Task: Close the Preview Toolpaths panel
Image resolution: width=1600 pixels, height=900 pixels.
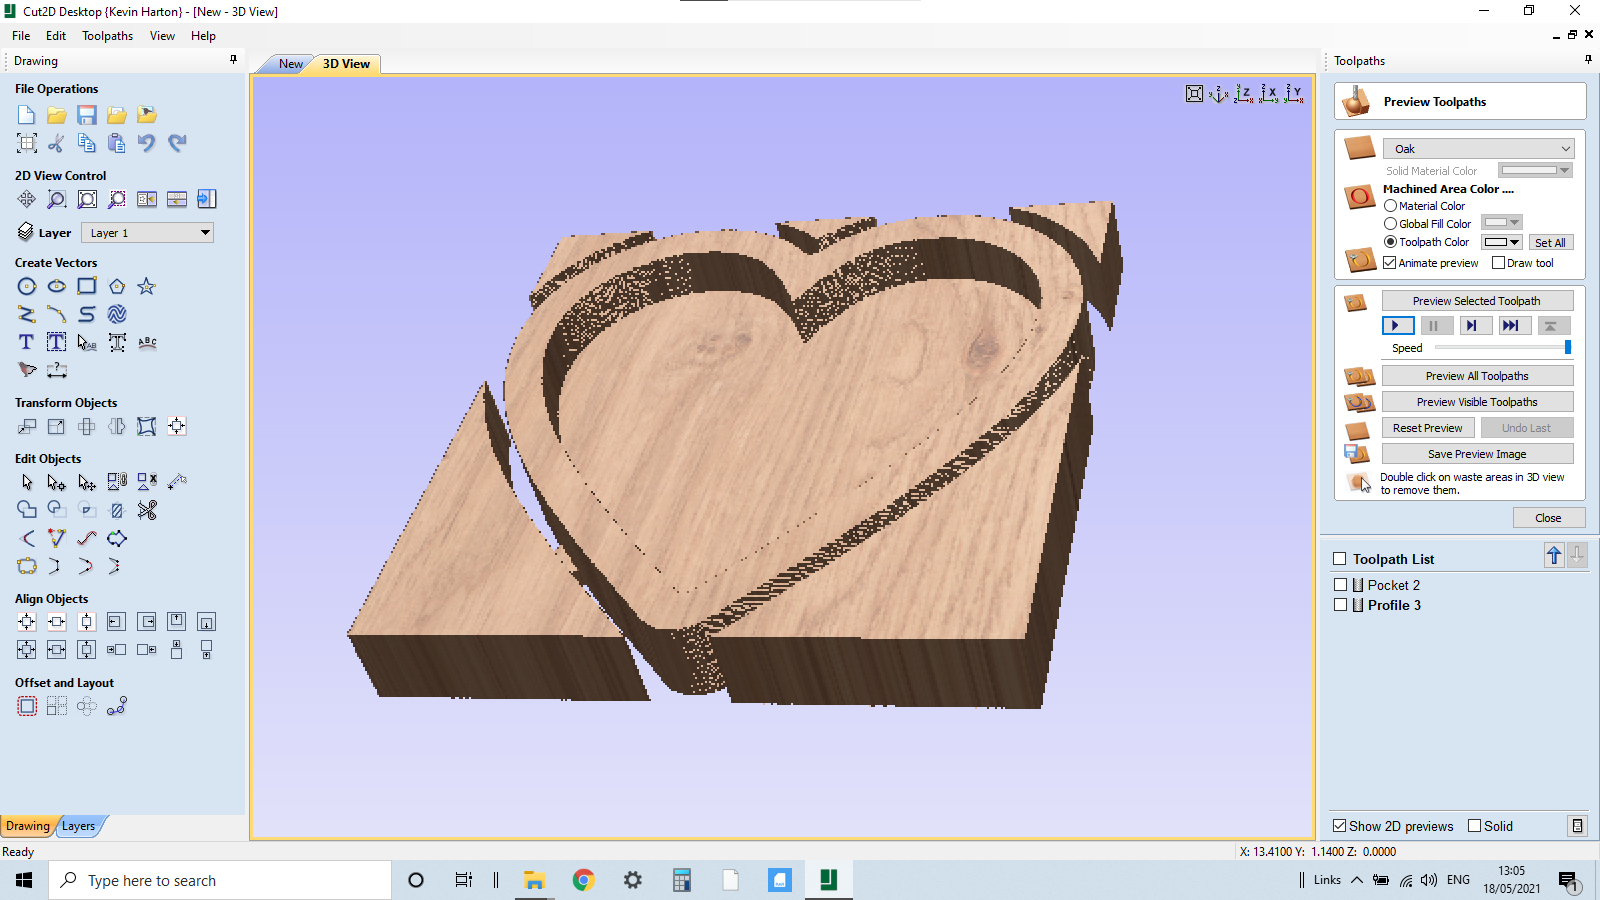Action: pos(1548,518)
